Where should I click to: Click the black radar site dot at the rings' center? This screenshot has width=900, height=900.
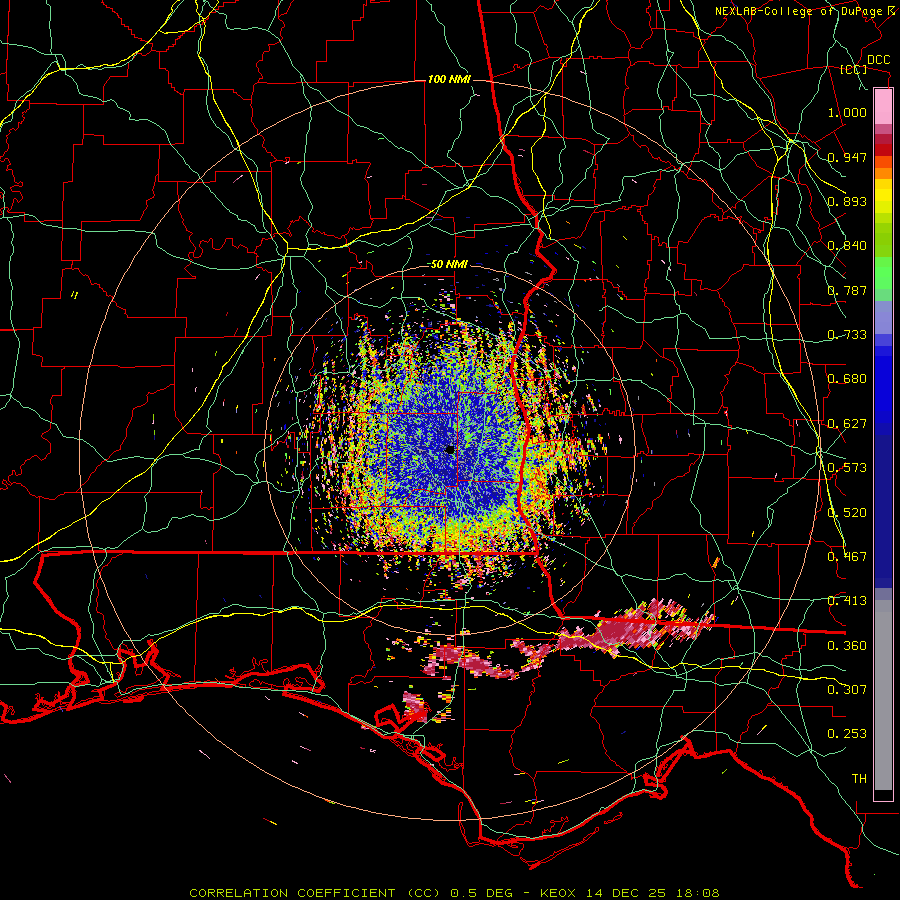(450, 449)
